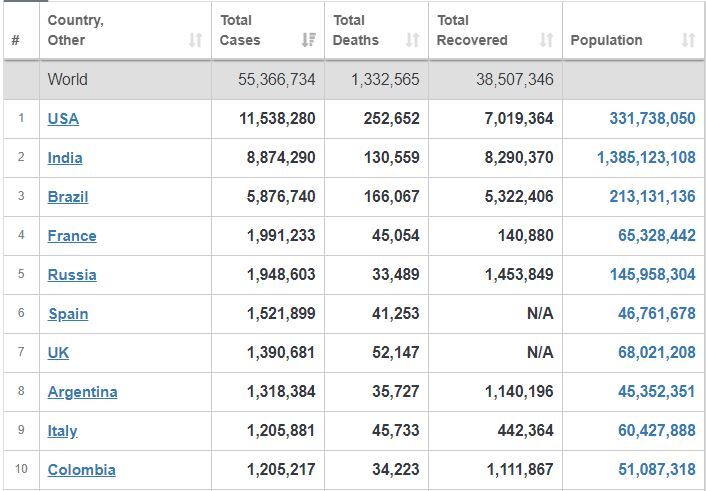Click India population 1,385,123,108 link
Viewport: 706px width, 491px height.
tap(646, 158)
